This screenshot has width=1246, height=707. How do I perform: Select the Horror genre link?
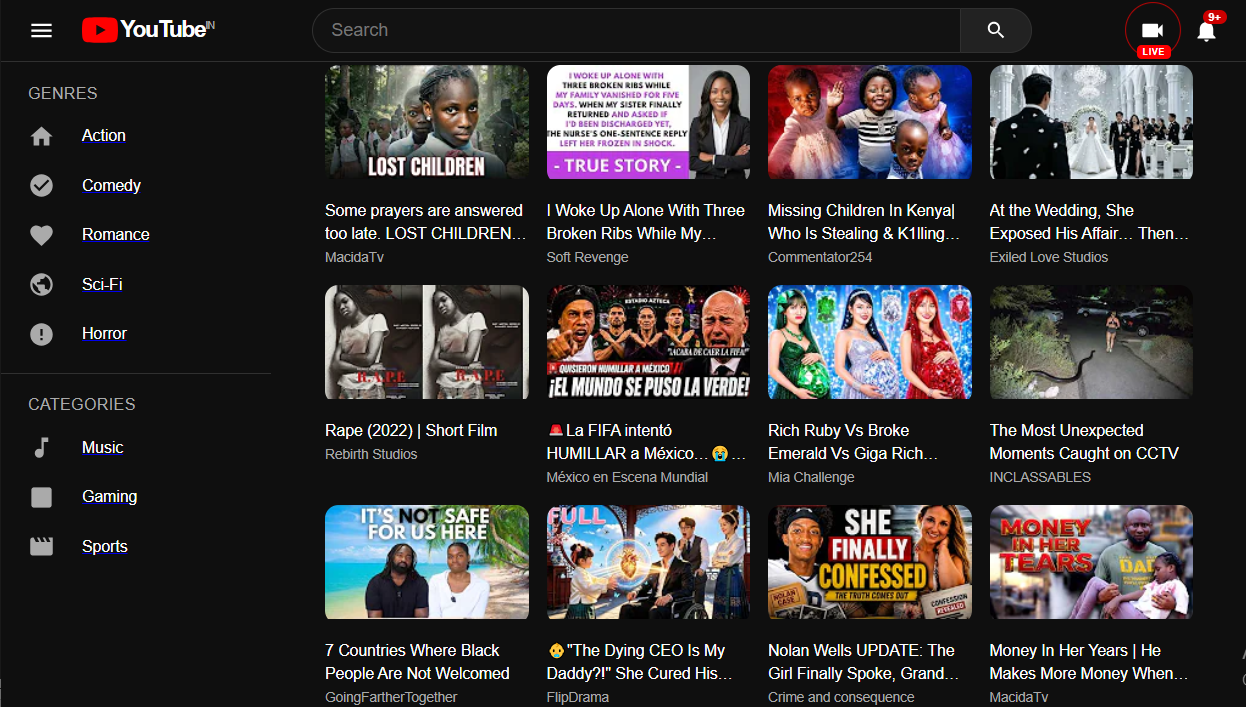(104, 333)
